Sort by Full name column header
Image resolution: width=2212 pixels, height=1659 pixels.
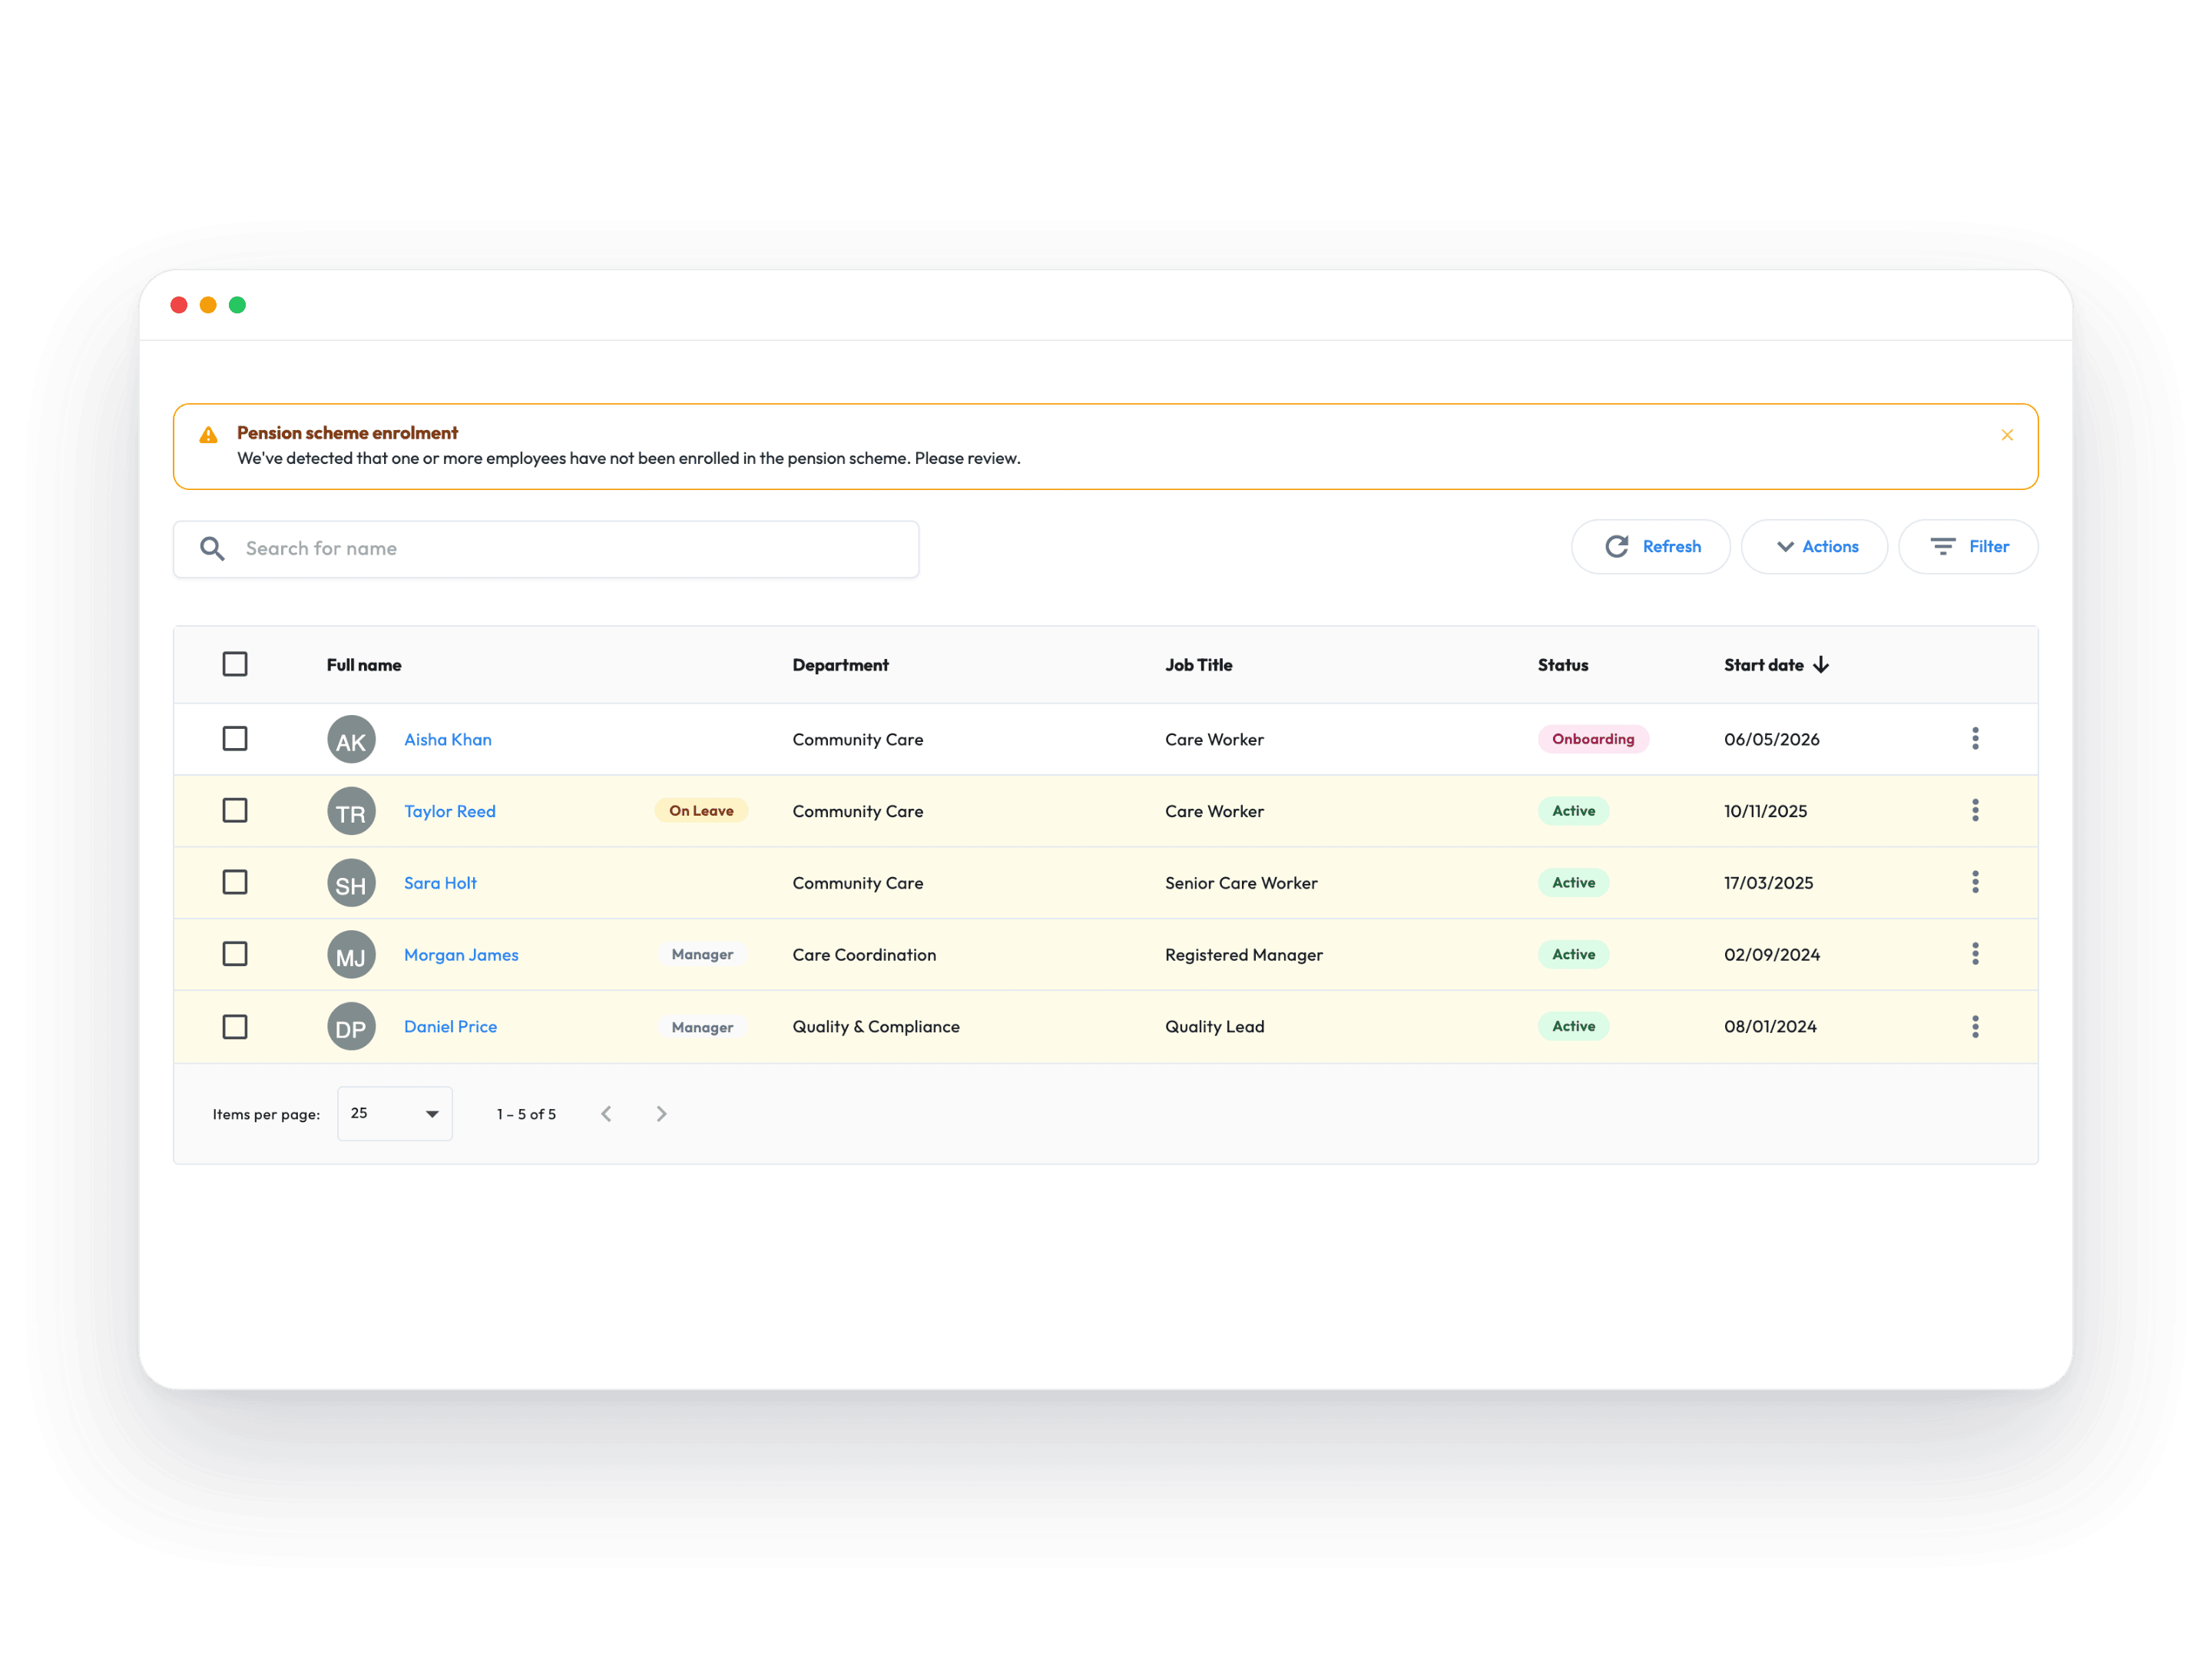[x=364, y=665]
